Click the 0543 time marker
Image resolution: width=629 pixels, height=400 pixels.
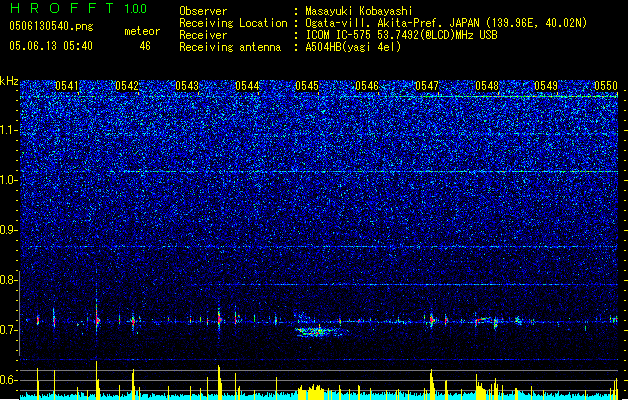187,86
